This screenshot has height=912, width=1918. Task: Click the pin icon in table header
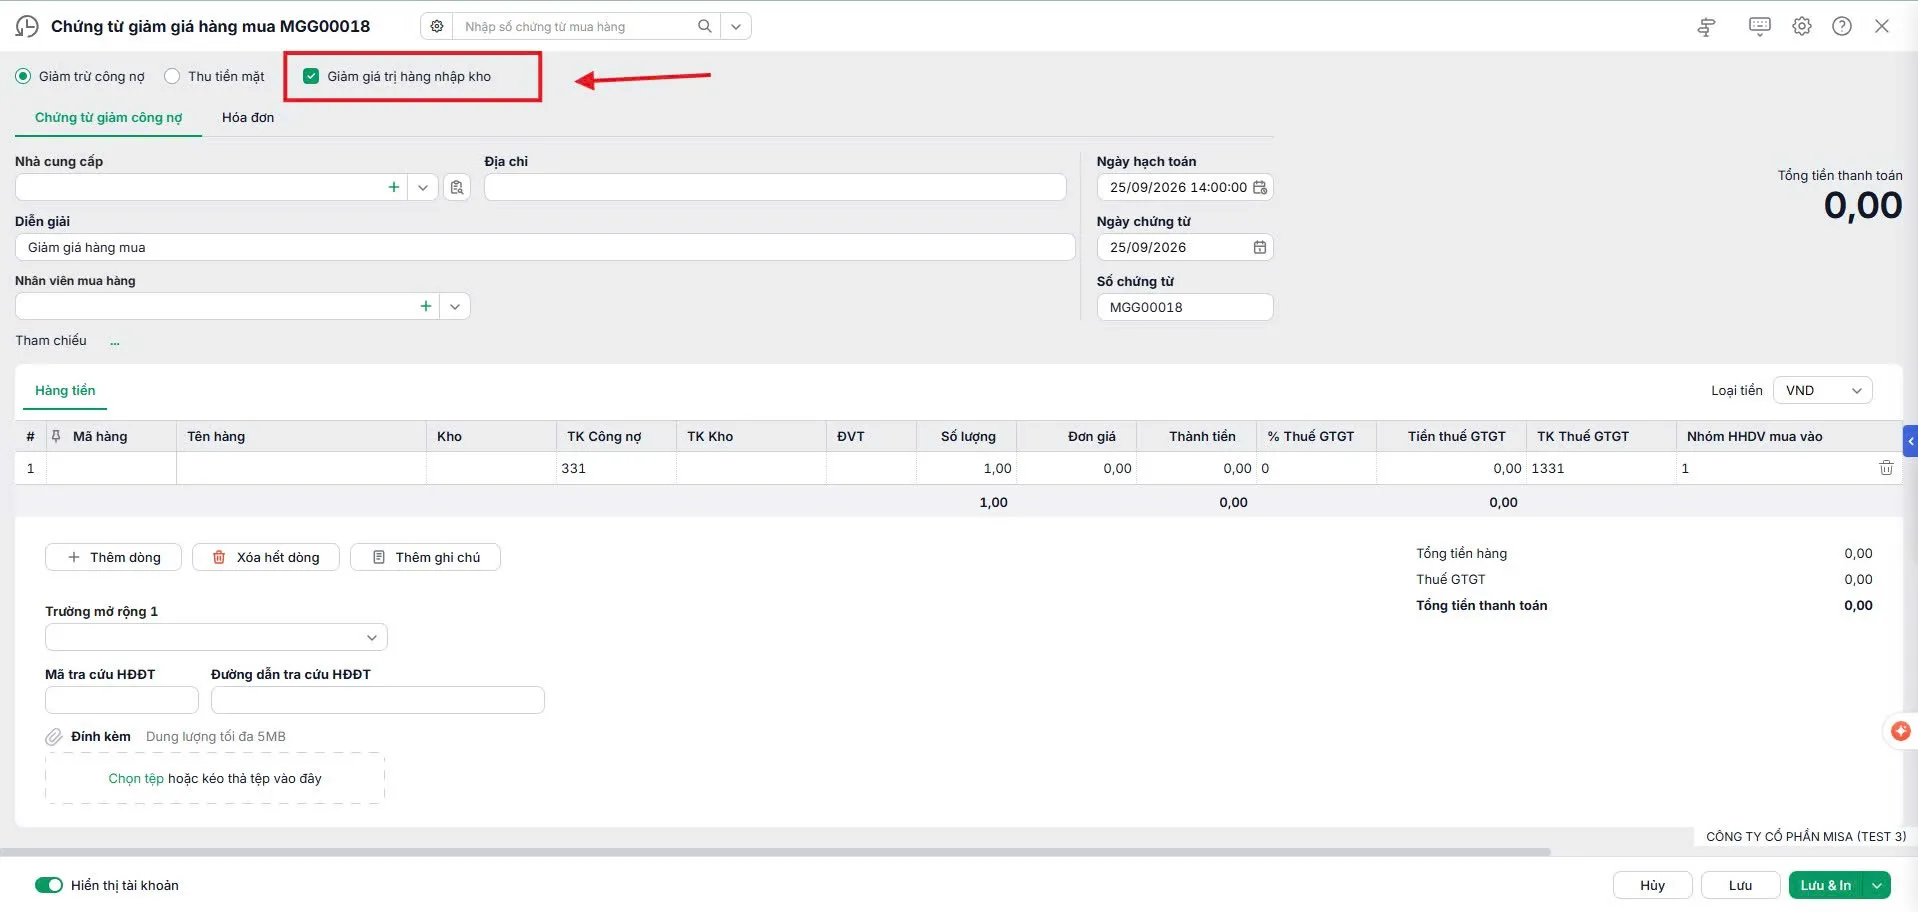click(x=56, y=436)
